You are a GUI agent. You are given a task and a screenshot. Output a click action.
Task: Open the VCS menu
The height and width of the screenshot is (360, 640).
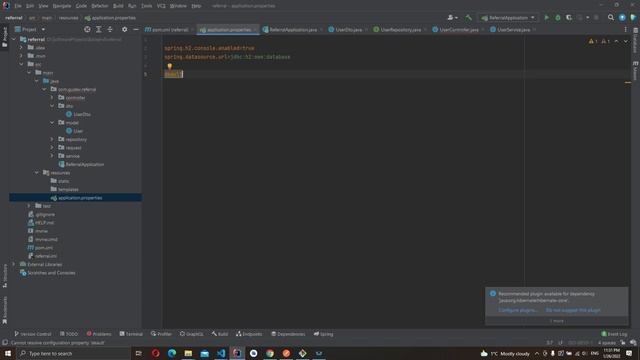161,6
